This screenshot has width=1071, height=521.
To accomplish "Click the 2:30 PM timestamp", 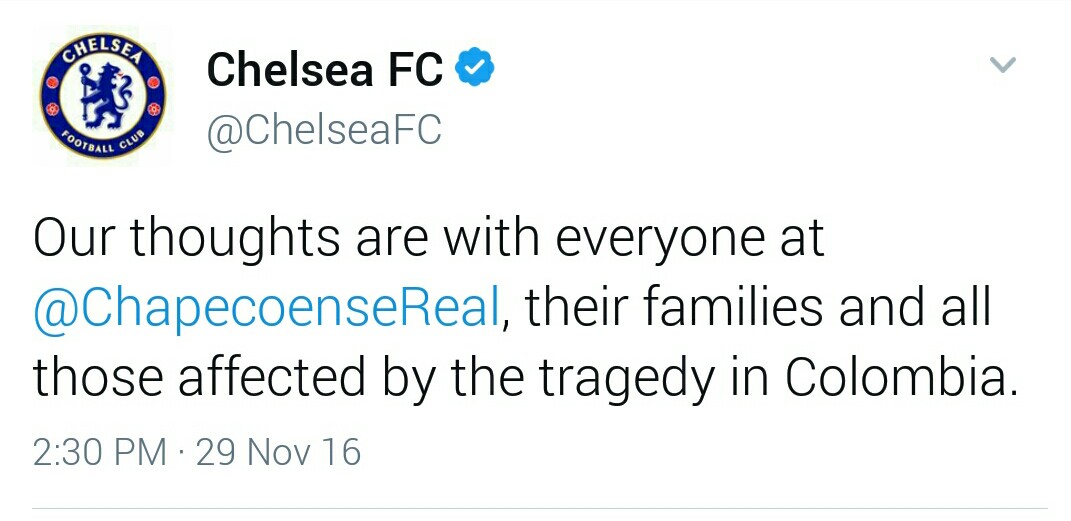I will [100, 452].
